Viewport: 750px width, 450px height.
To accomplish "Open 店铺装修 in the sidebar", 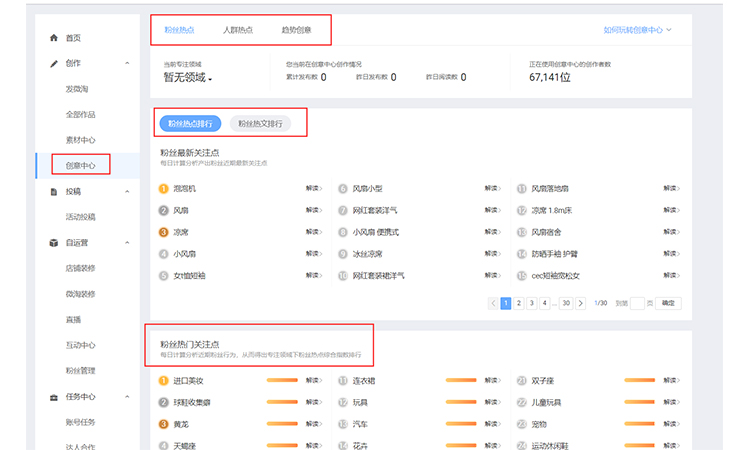I will click(x=80, y=268).
